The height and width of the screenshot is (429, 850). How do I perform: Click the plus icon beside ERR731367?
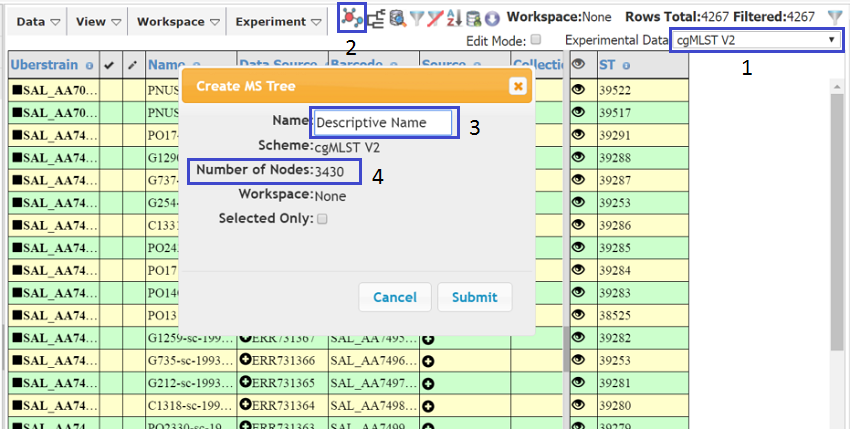(x=246, y=337)
